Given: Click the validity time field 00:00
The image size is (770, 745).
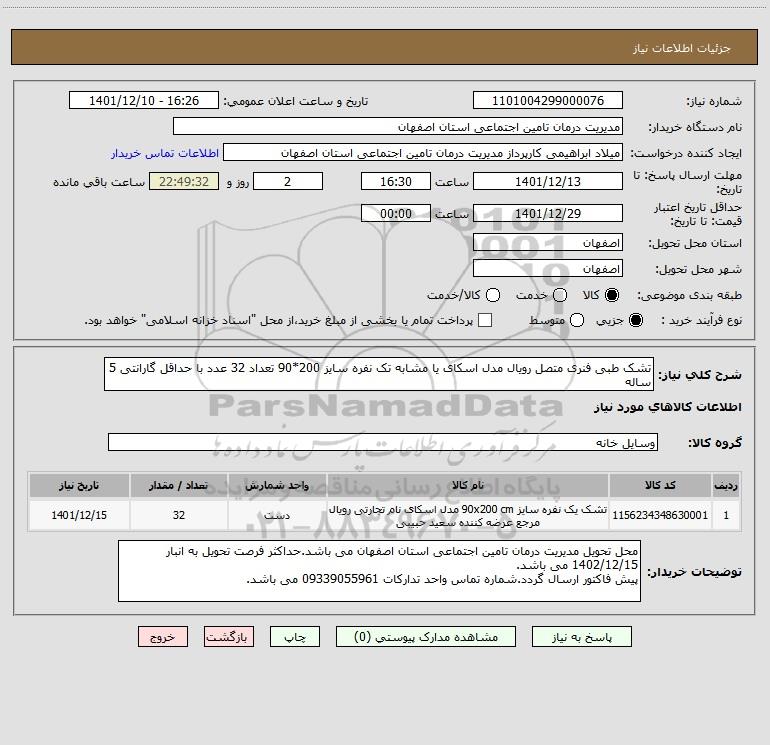Looking at the screenshot, I should [x=396, y=213].
